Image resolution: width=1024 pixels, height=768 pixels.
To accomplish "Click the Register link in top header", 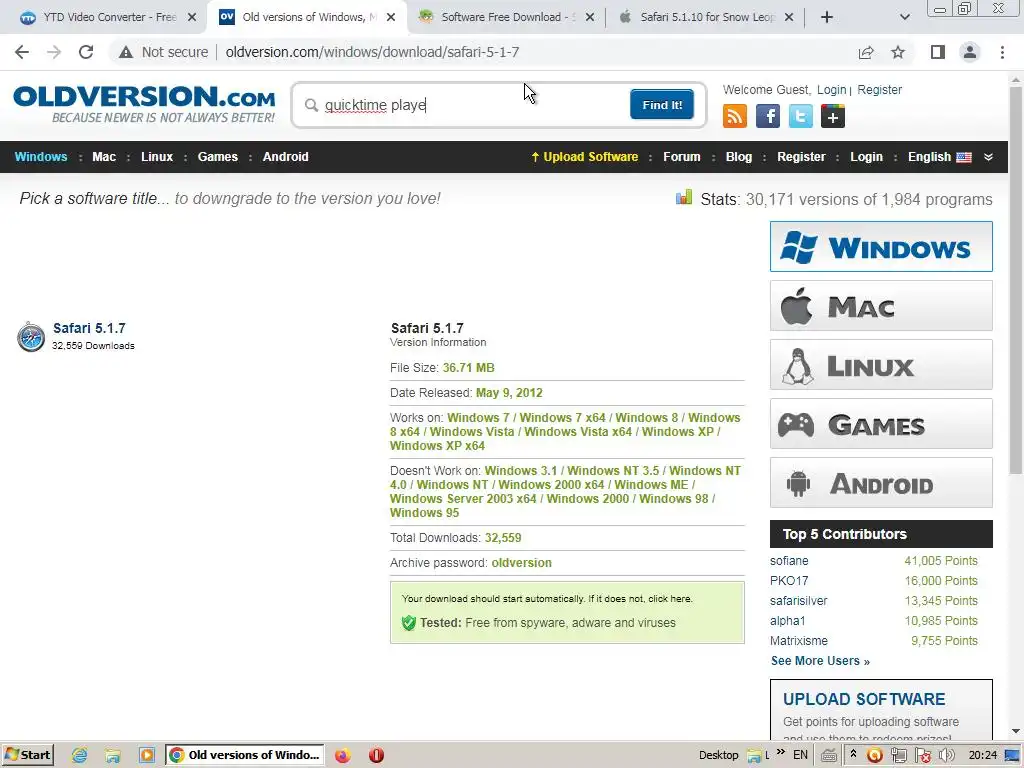I will point(879,90).
